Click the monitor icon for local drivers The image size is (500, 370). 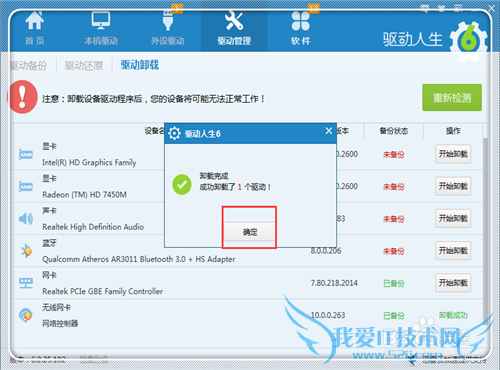[101, 20]
